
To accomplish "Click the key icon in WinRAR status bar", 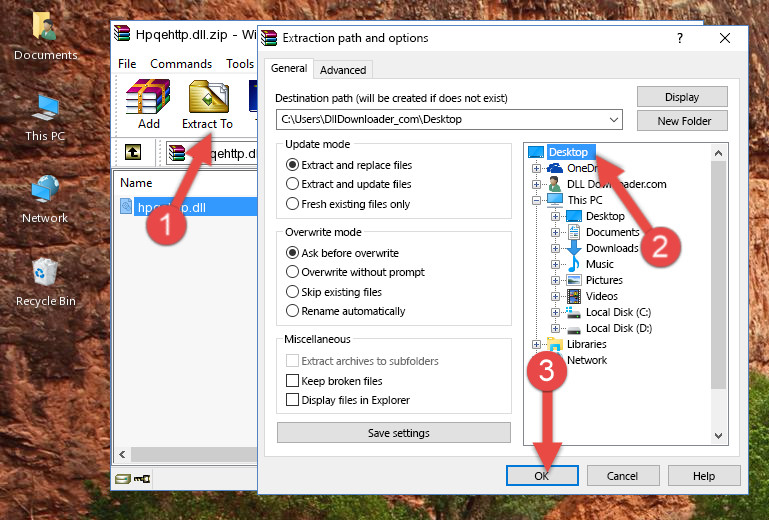I will pos(142,478).
